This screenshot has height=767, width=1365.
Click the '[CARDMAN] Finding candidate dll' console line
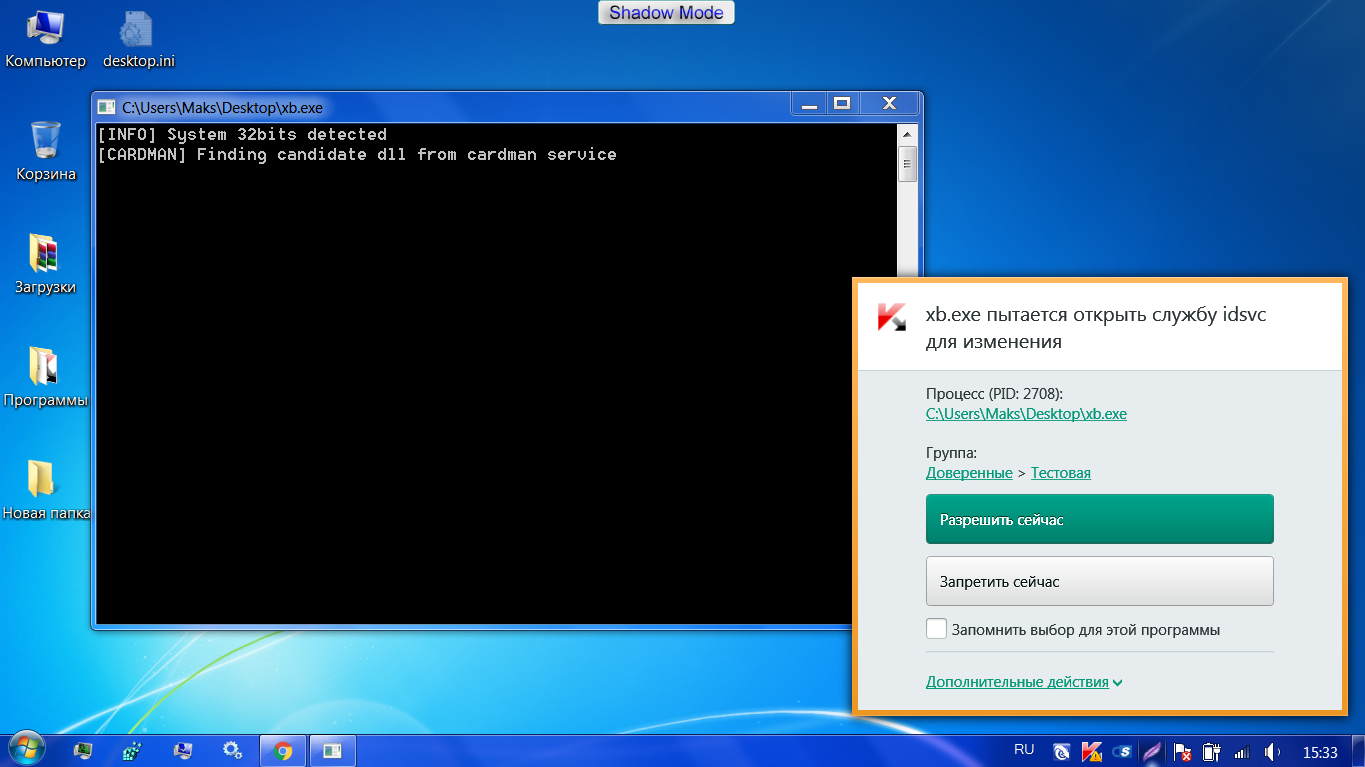tap(357, 154)
